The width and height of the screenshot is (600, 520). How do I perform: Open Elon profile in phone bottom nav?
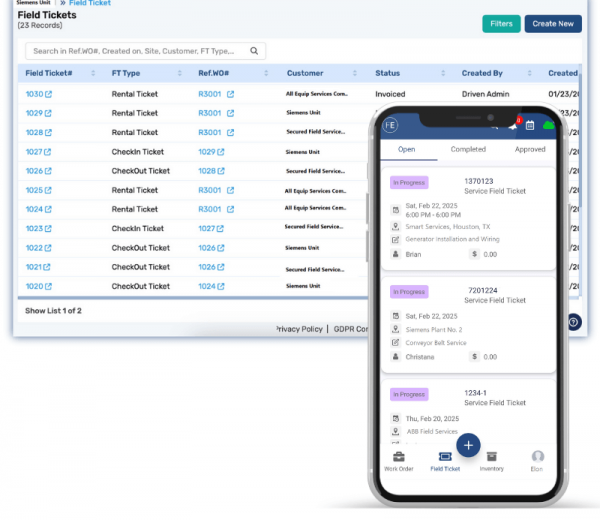coord(537,461)
